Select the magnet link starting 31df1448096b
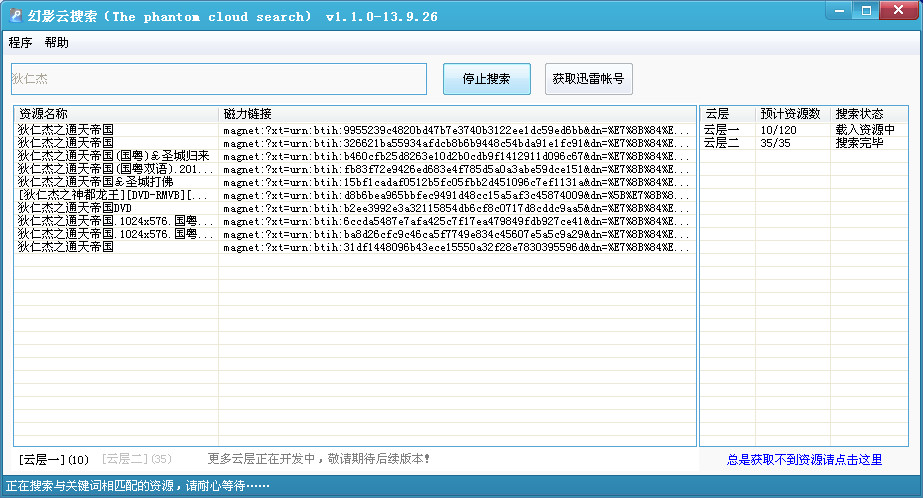923x498 pixels. point(456,247)
